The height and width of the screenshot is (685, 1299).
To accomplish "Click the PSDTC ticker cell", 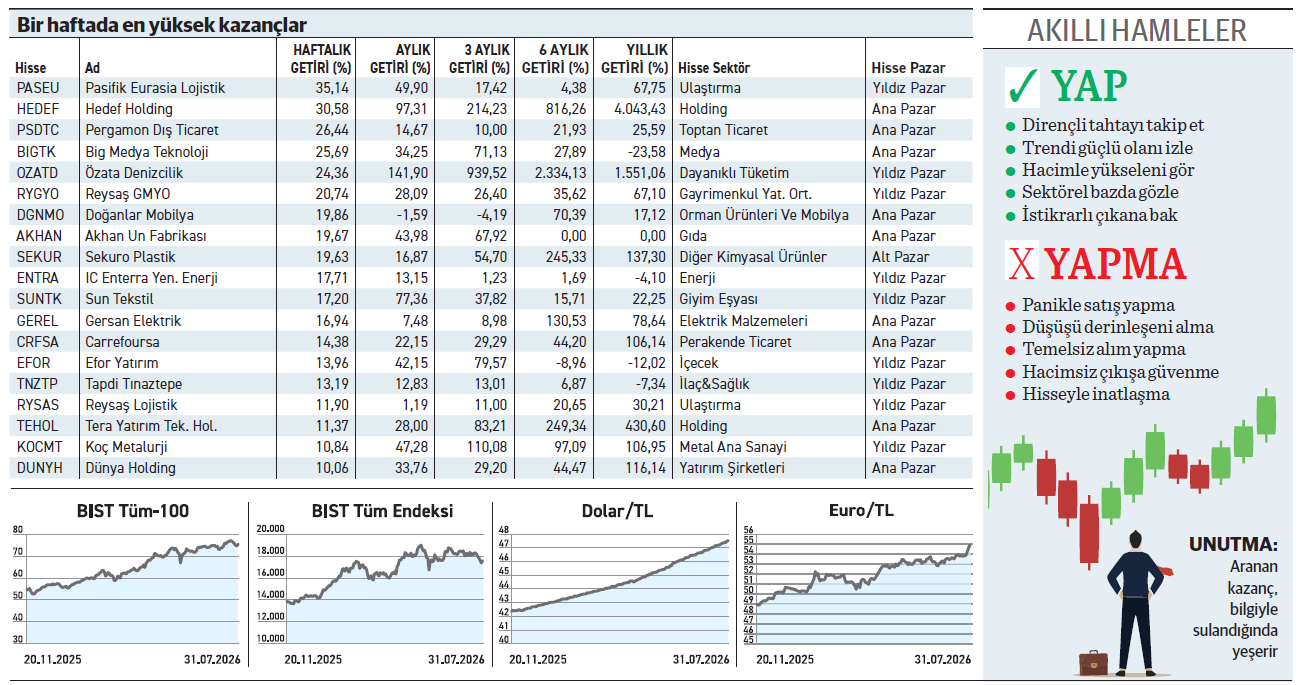I will [37, 130].
